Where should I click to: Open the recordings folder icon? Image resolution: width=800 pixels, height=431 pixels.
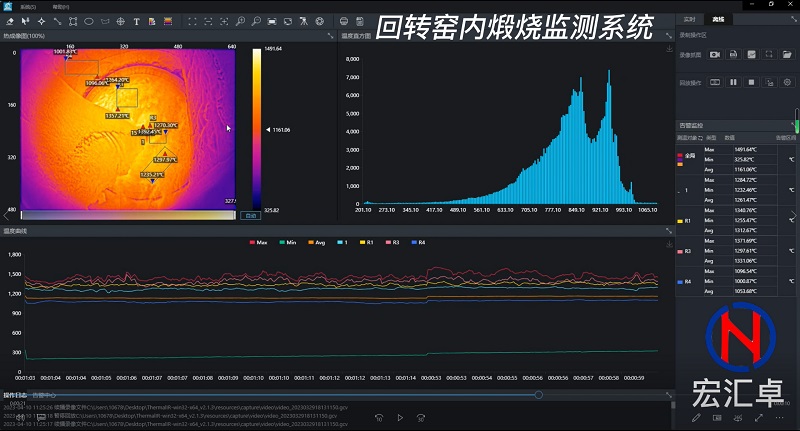(787, 55)
